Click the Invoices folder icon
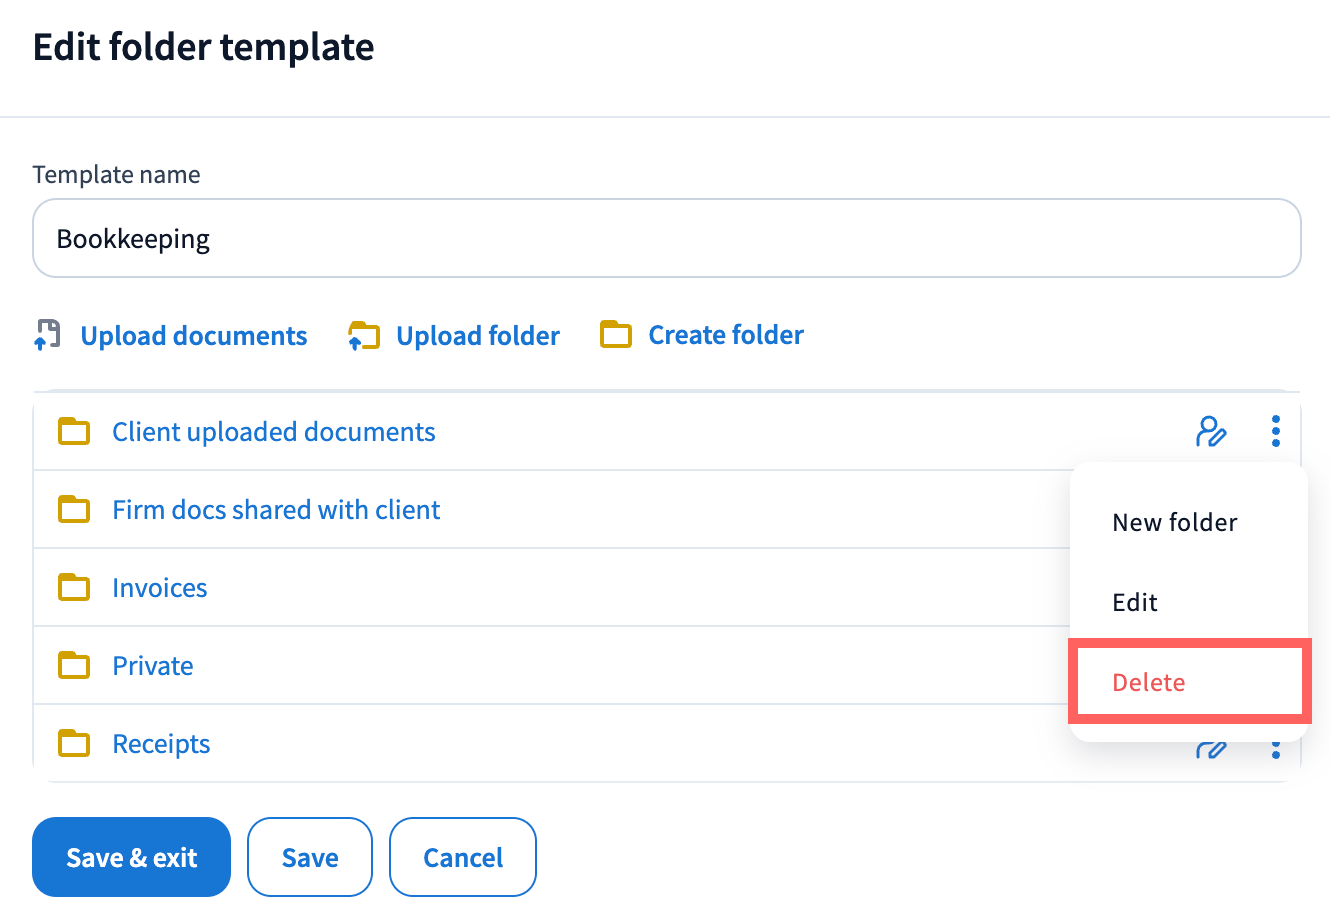Screen dimensions: 1330x920 (x=74, y=588)
